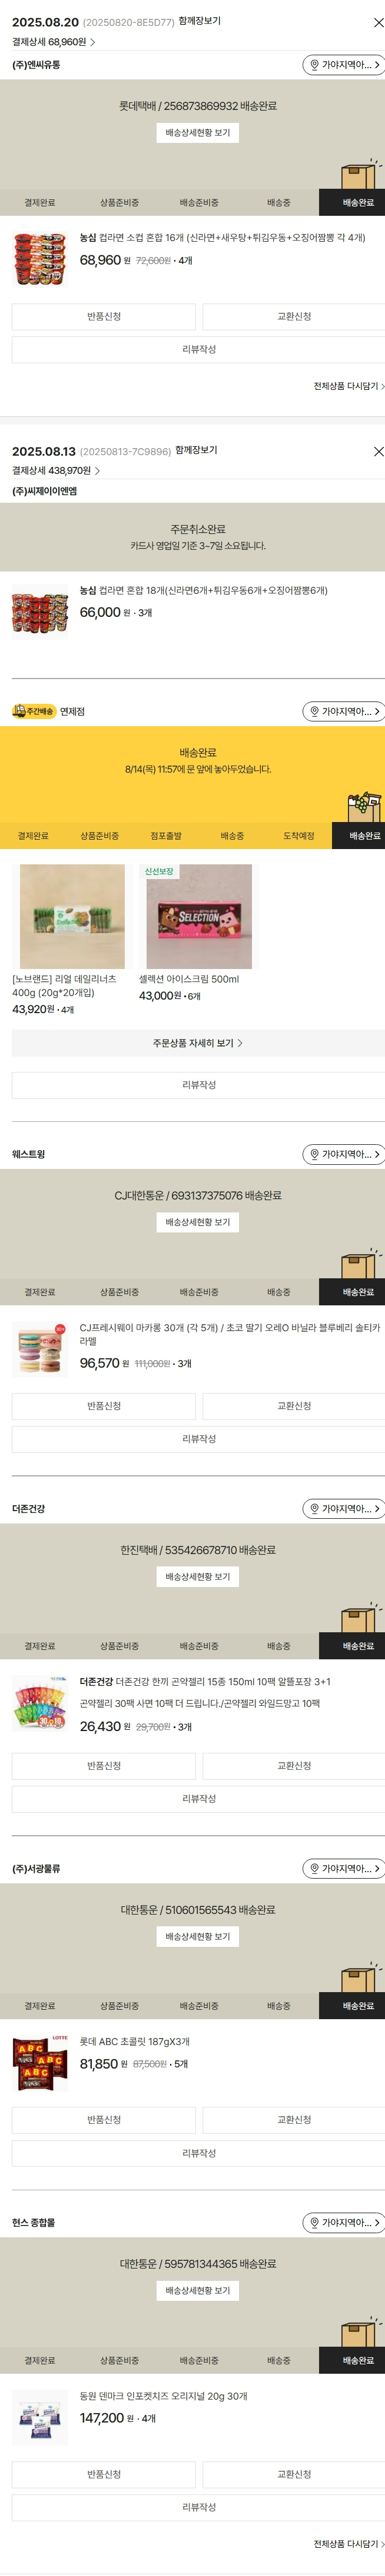Tap location pin beside (주)엔씨유통
The width and height of the screenshot is (385, 2576).
point(313,65)
